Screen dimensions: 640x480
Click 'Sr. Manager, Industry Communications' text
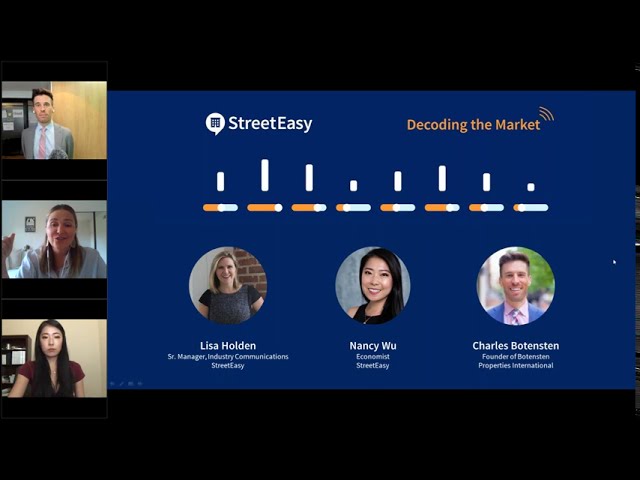click(x=228, y=357)
